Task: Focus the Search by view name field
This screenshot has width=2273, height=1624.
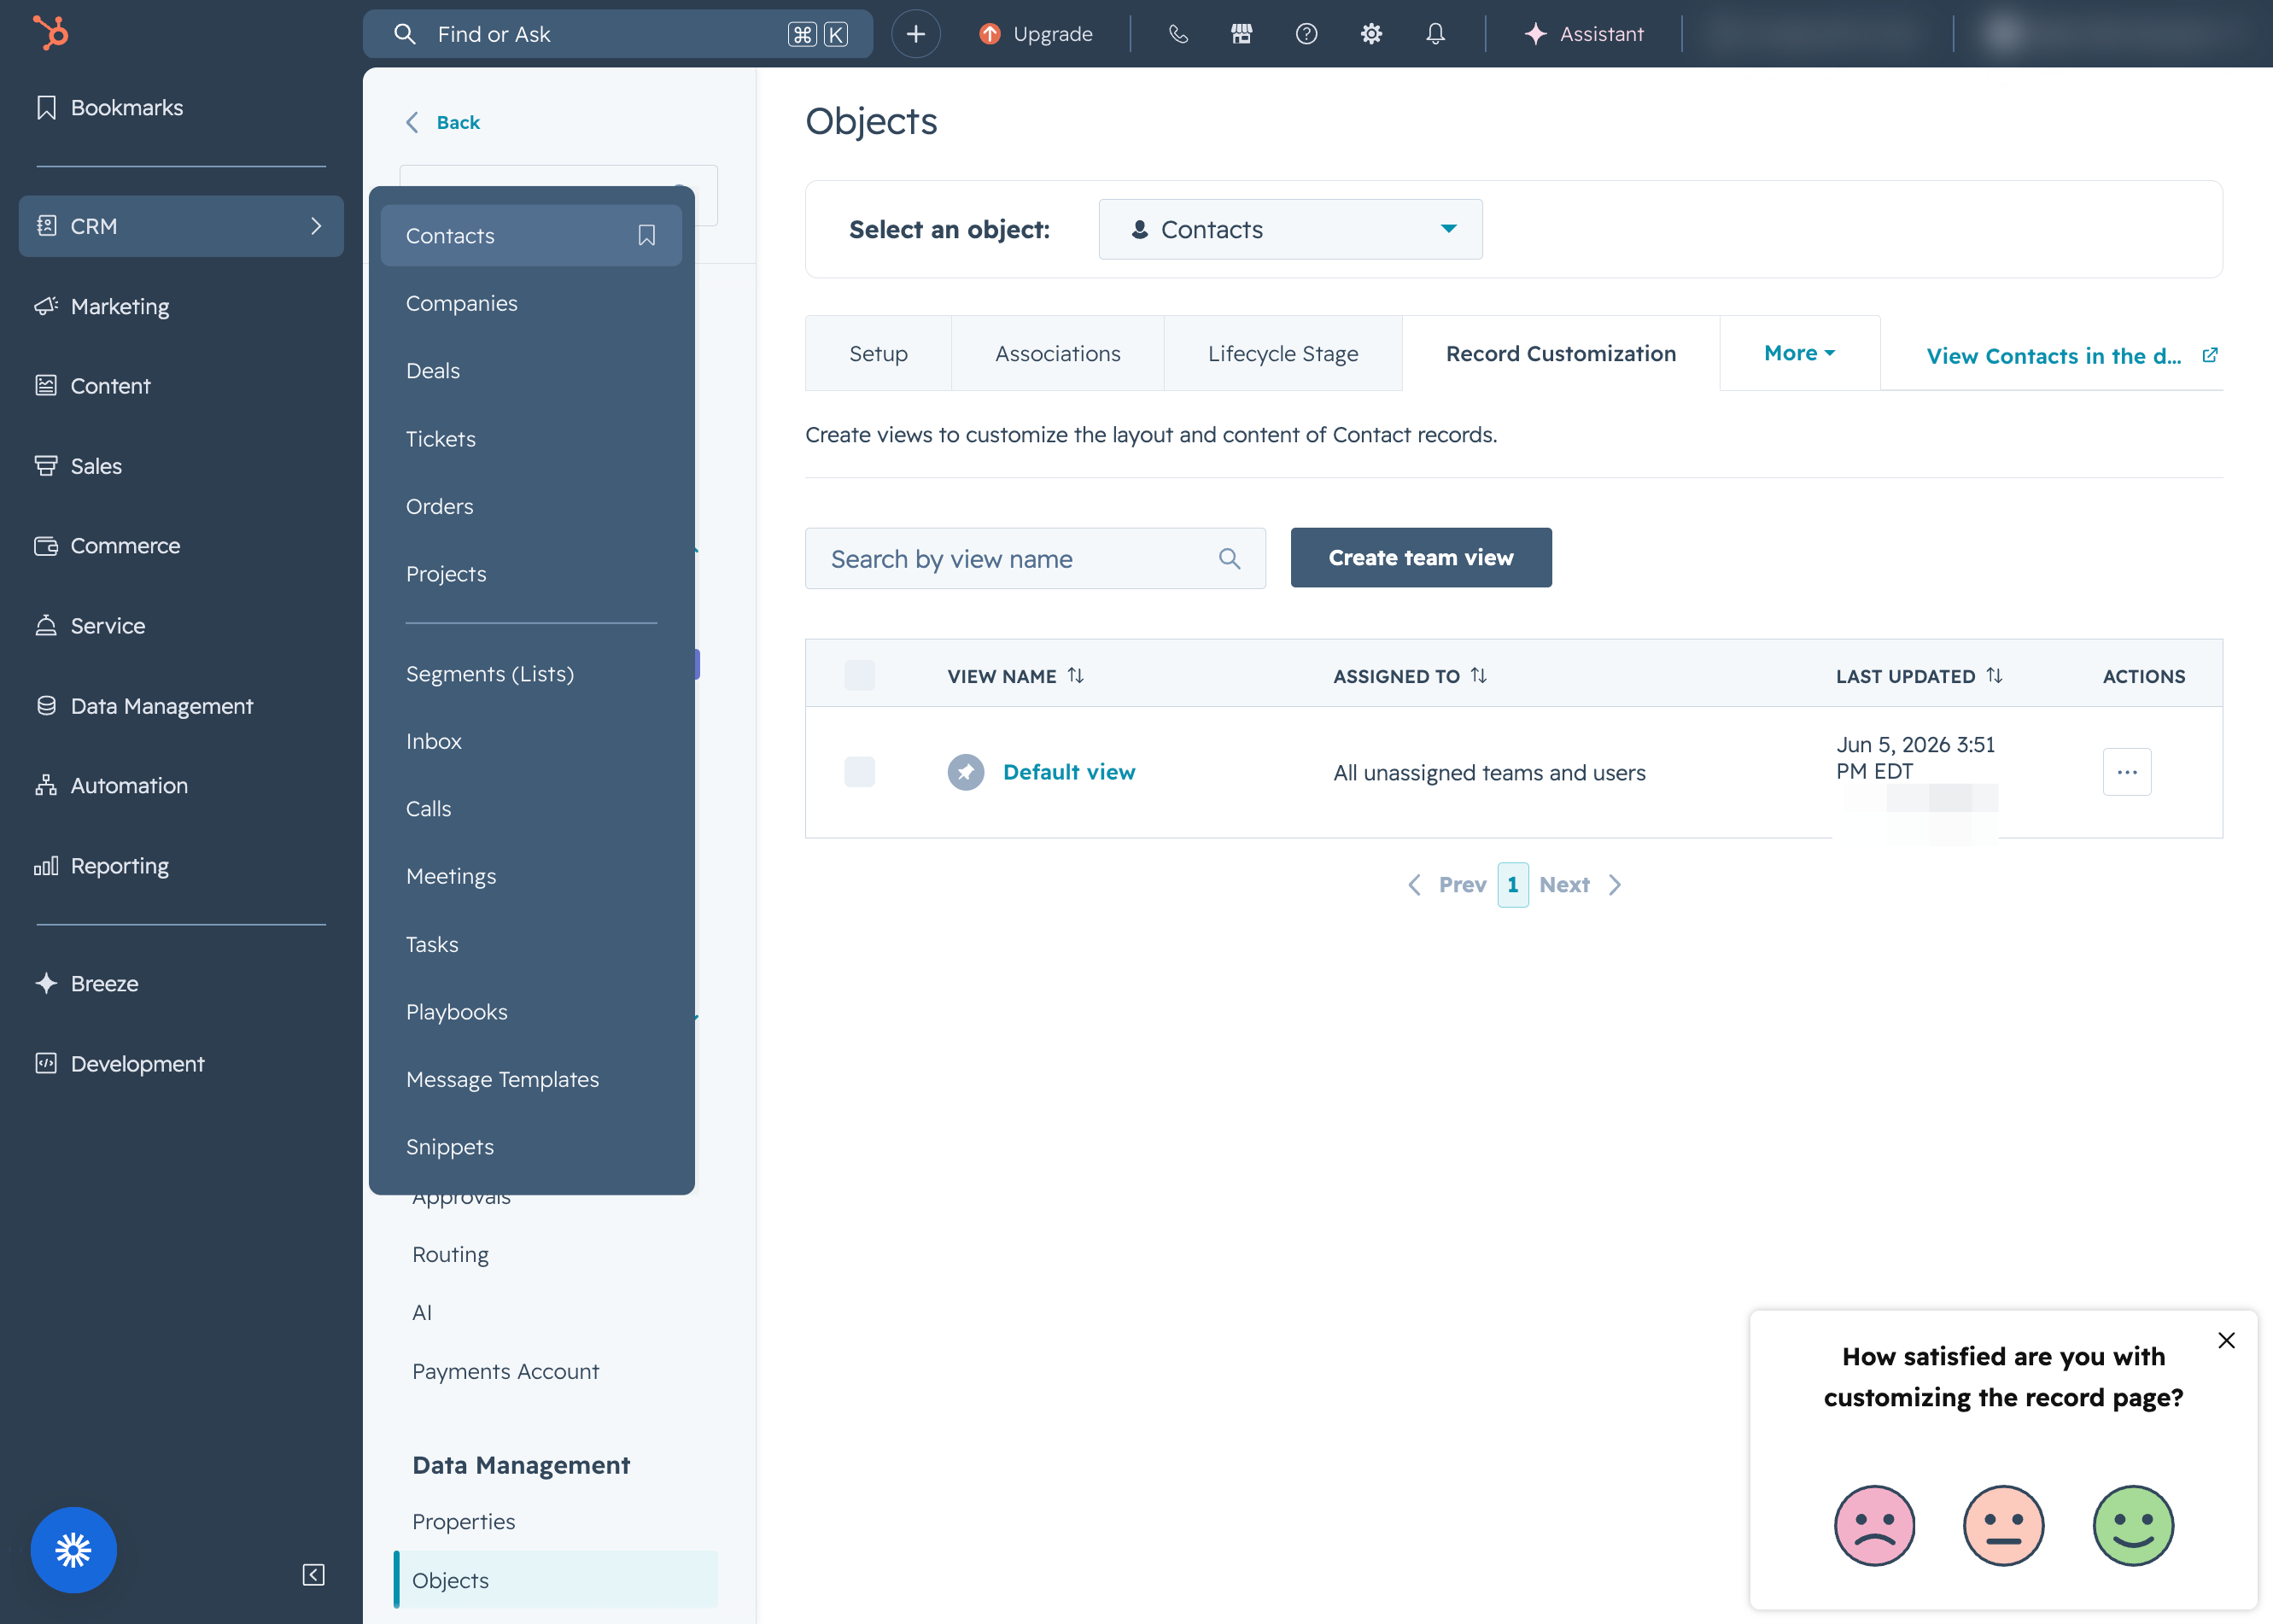Action: [1035, 558]
